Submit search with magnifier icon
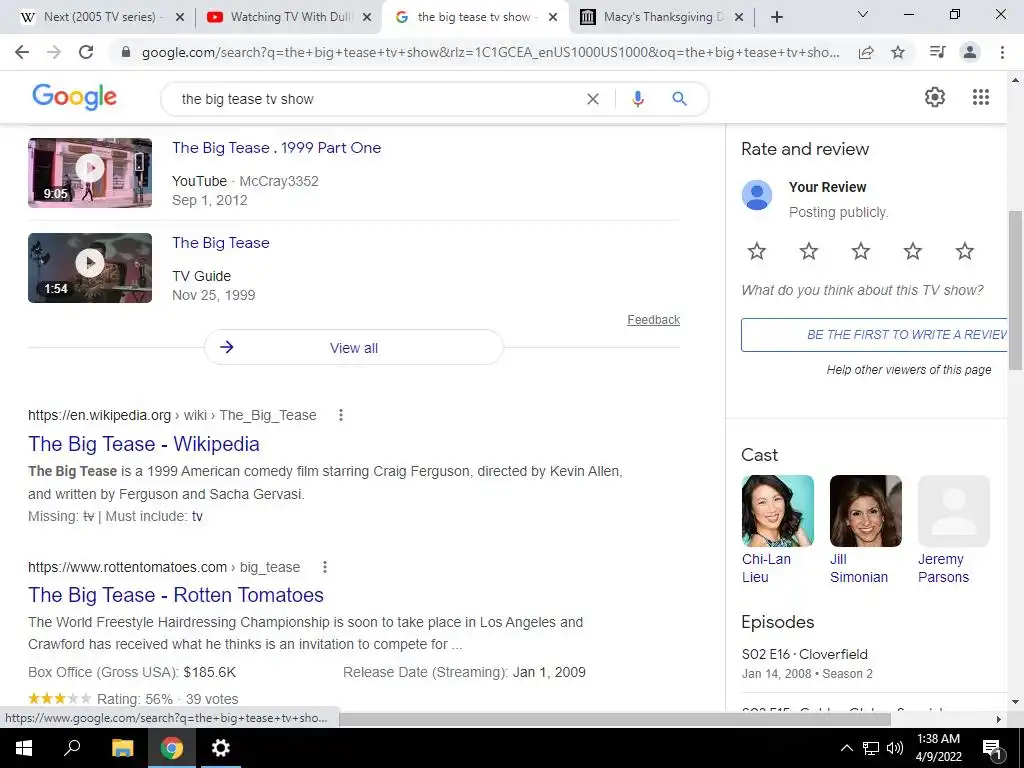Screen dimensions: 1024x768 tap(679, 99)
